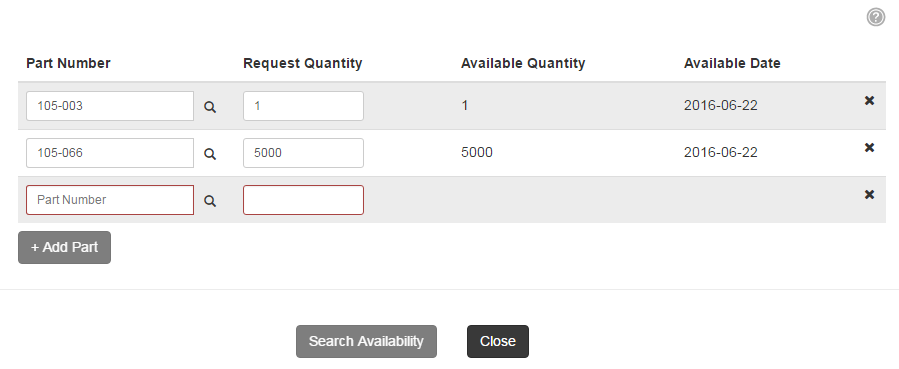
Task: Click the Search Availability button
Action: (366, 341)
